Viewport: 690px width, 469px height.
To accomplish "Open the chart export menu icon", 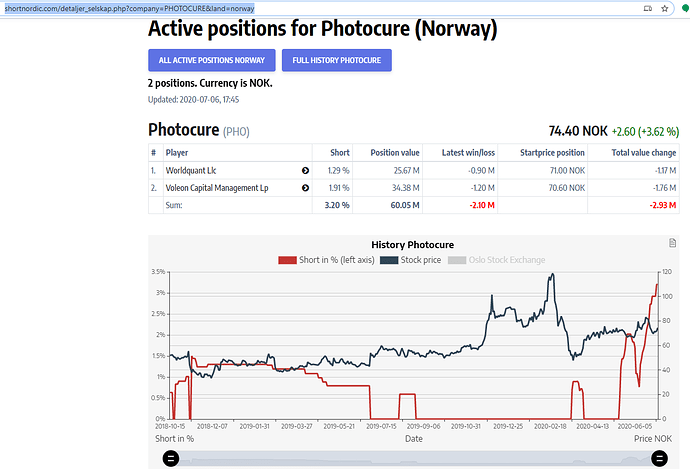I will click(x=672, y=243).
